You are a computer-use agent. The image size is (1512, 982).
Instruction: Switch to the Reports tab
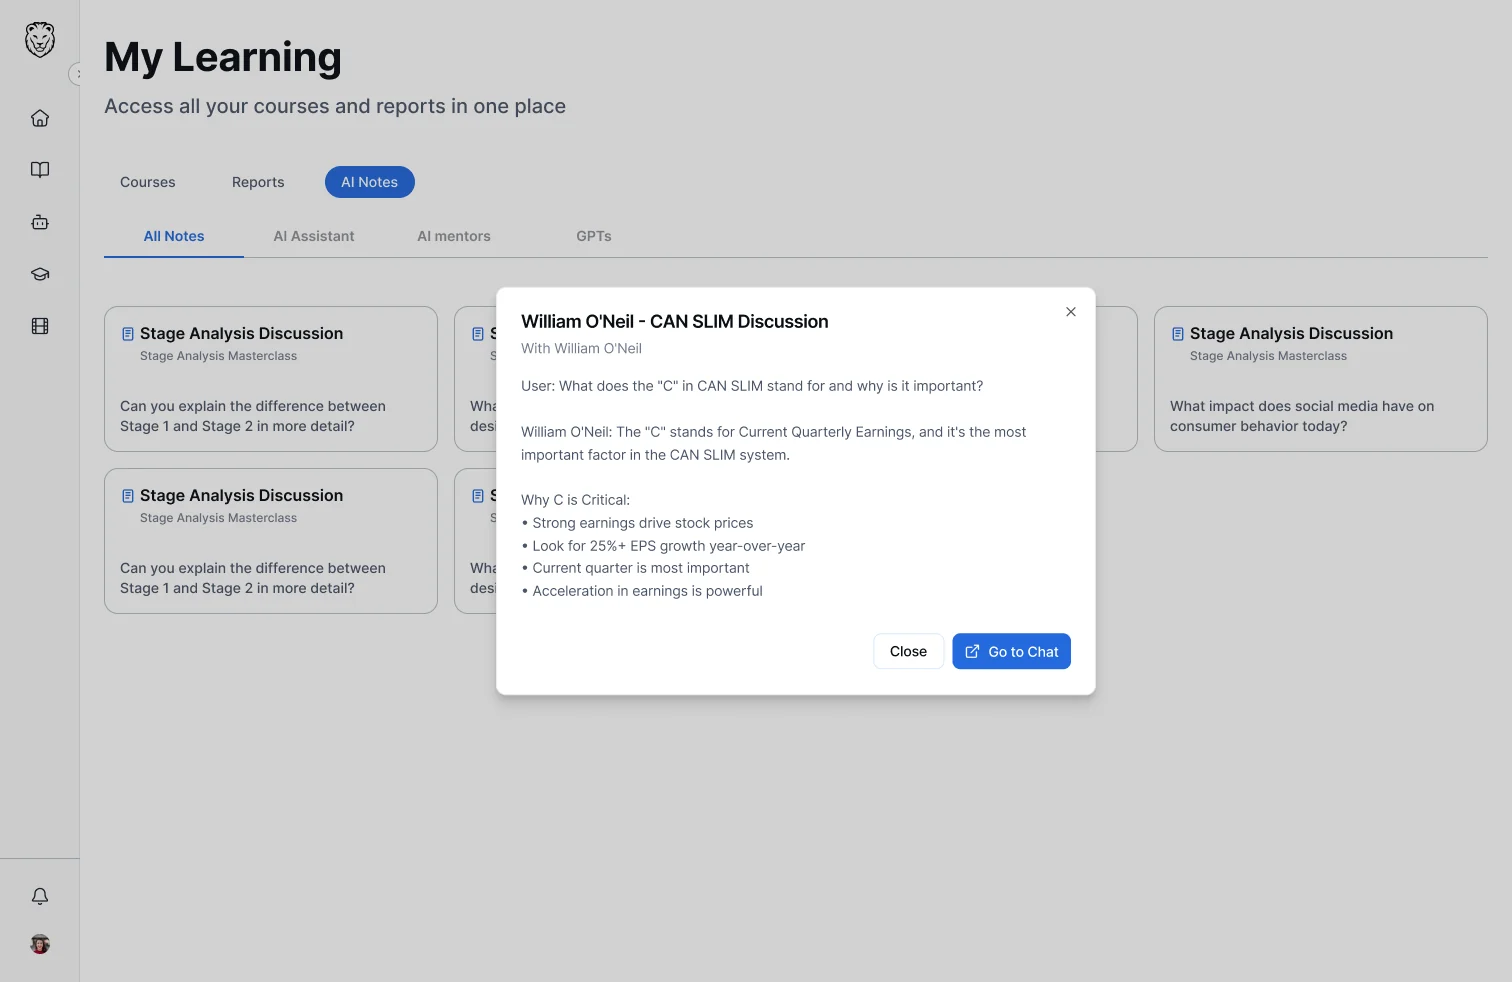[258, 182]
